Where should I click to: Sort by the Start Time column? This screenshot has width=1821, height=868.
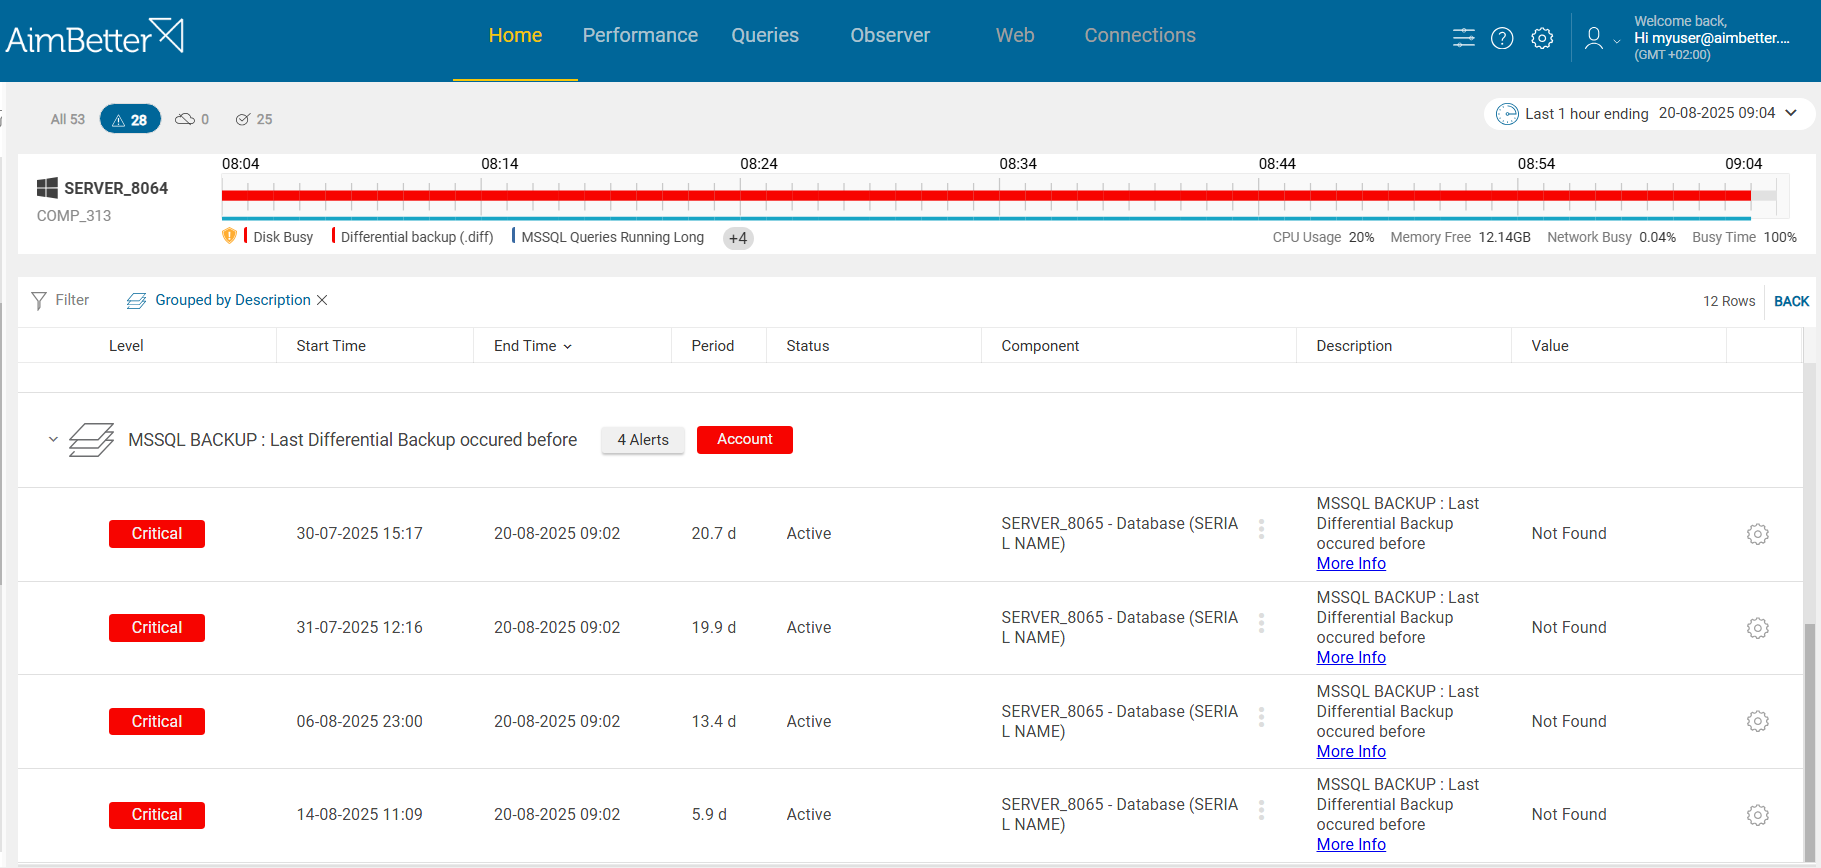[331, 346]
